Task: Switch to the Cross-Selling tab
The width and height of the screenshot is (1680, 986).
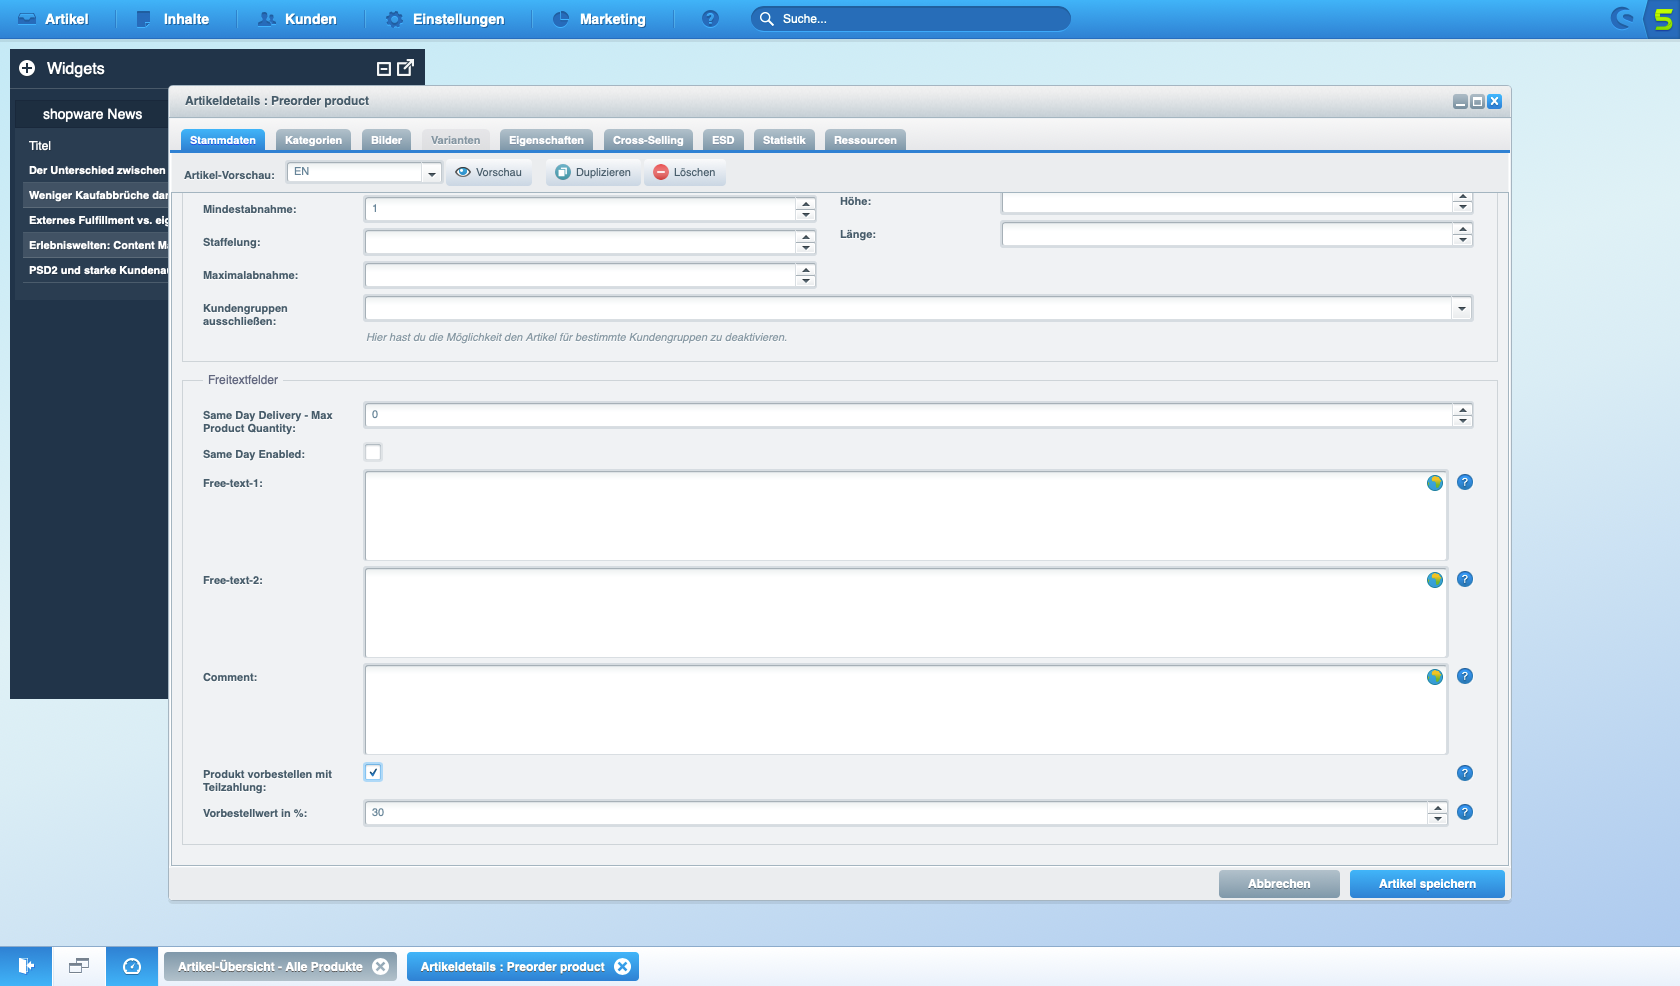Action: [x=648, y=140]
